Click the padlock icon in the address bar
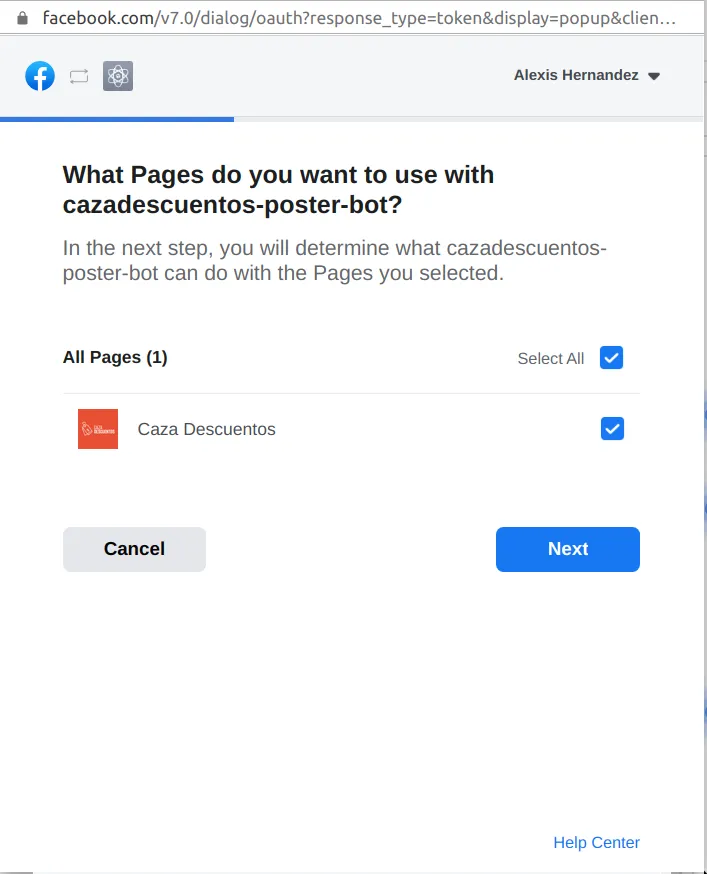The height and width of the screenshot is (874, 707). [22, 18]
